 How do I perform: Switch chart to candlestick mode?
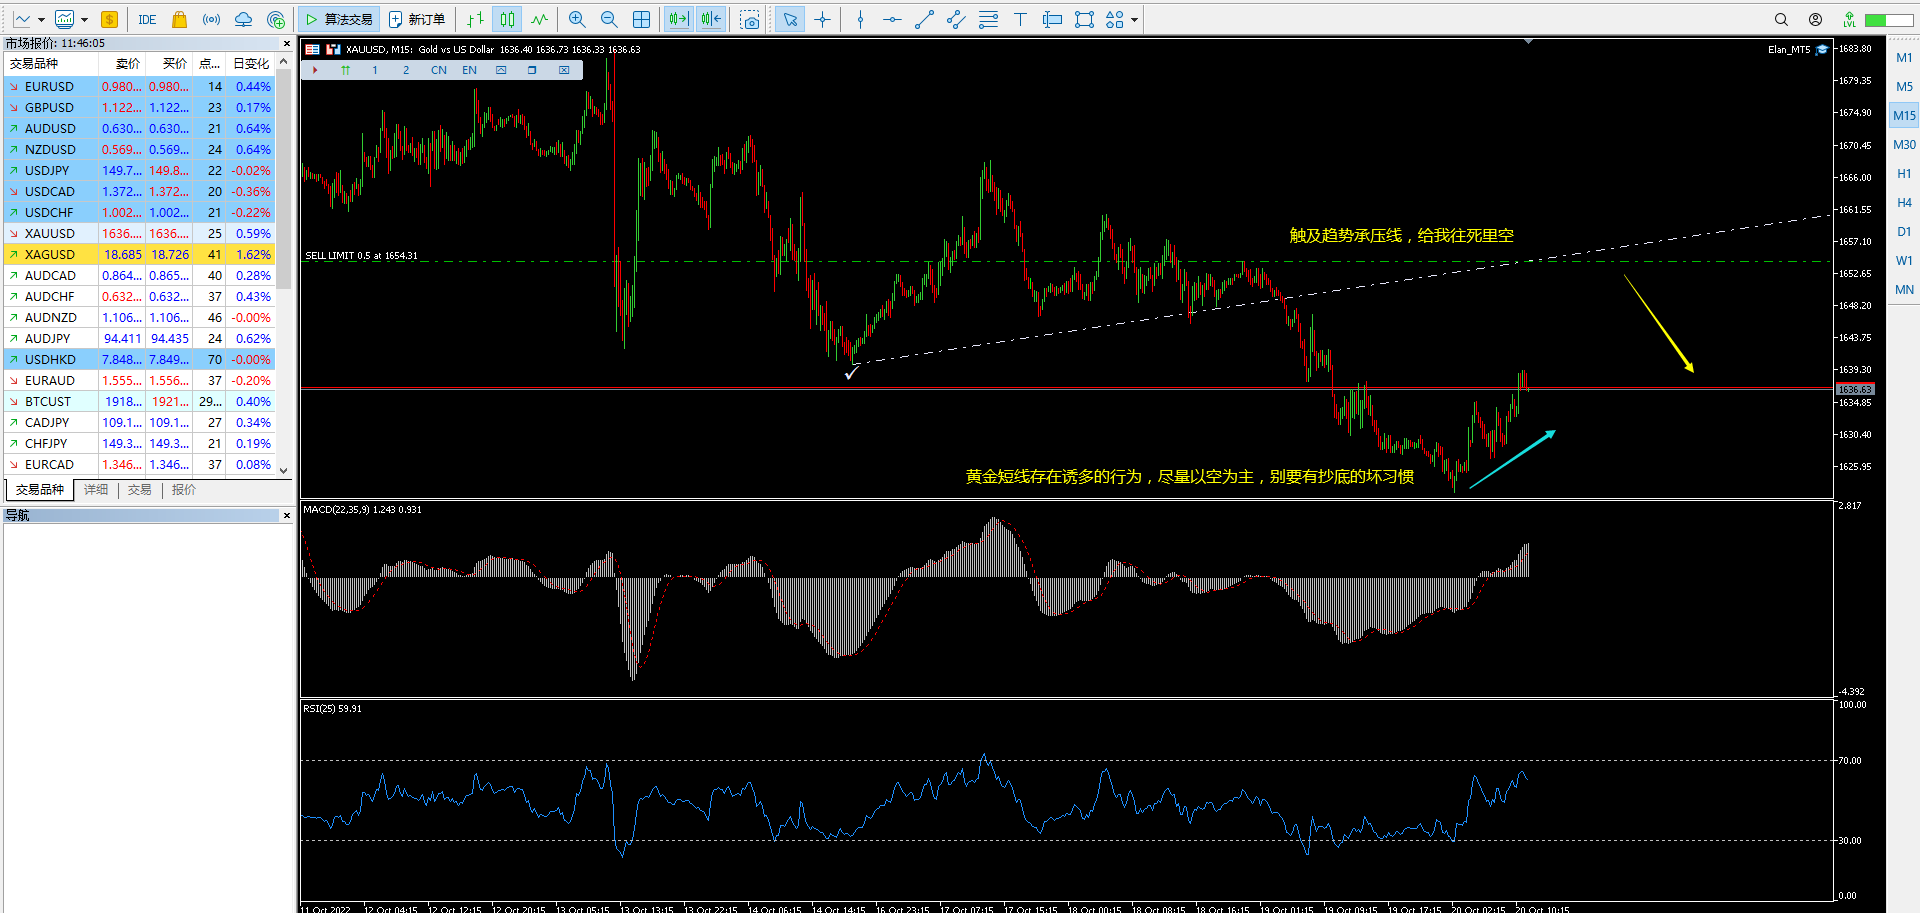(508, 19)
